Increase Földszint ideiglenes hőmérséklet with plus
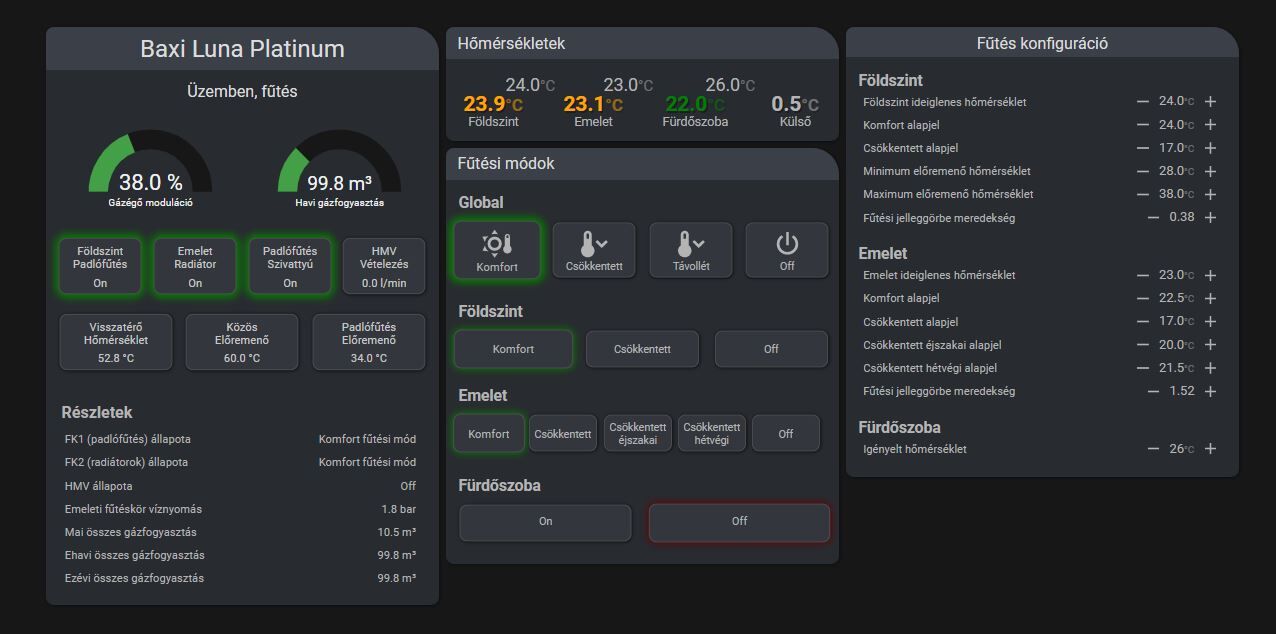Image resolution: width=1276 pixels, height=634 pixels. (x=1210, y=102)
